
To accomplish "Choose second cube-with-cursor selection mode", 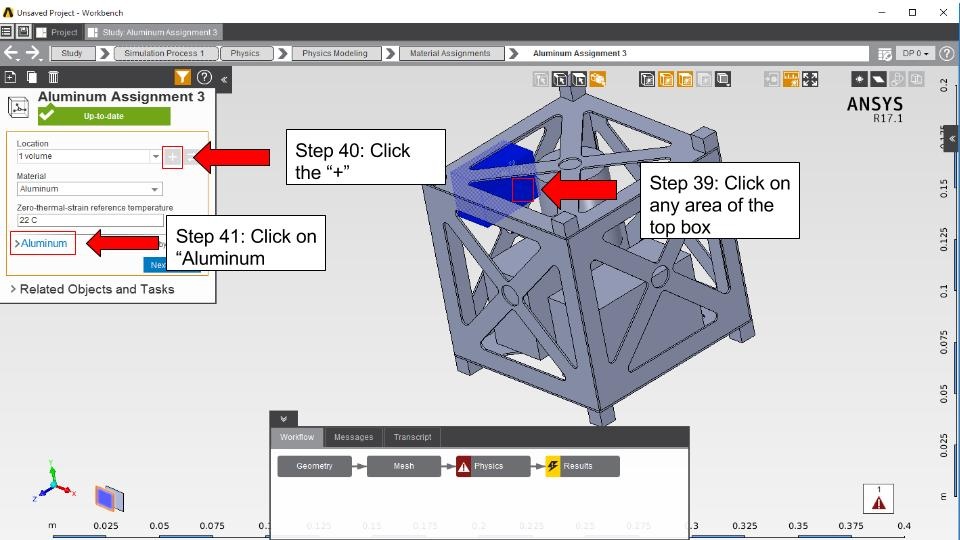I will point(560,79).
